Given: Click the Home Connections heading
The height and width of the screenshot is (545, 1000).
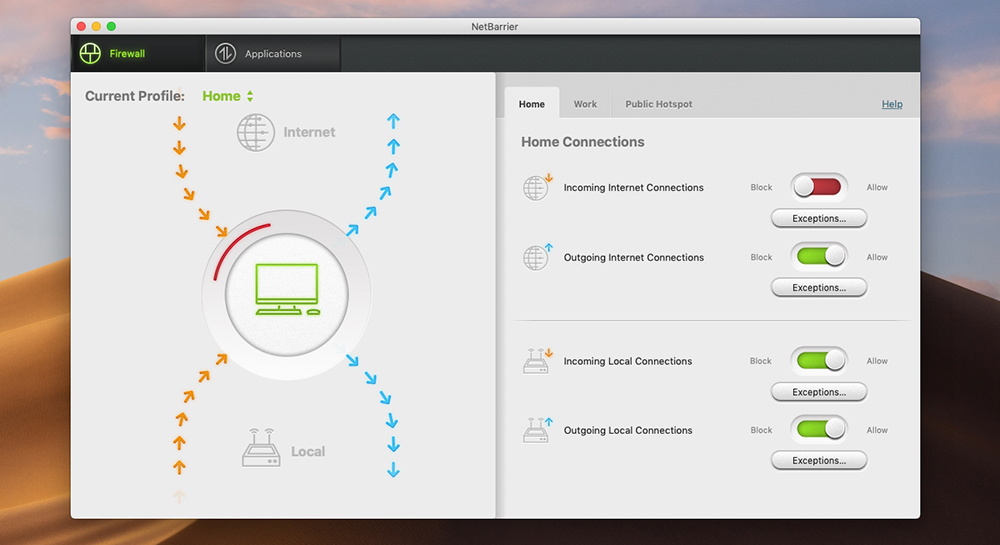Looking at the screenshot, I should [x=582, y=142].
